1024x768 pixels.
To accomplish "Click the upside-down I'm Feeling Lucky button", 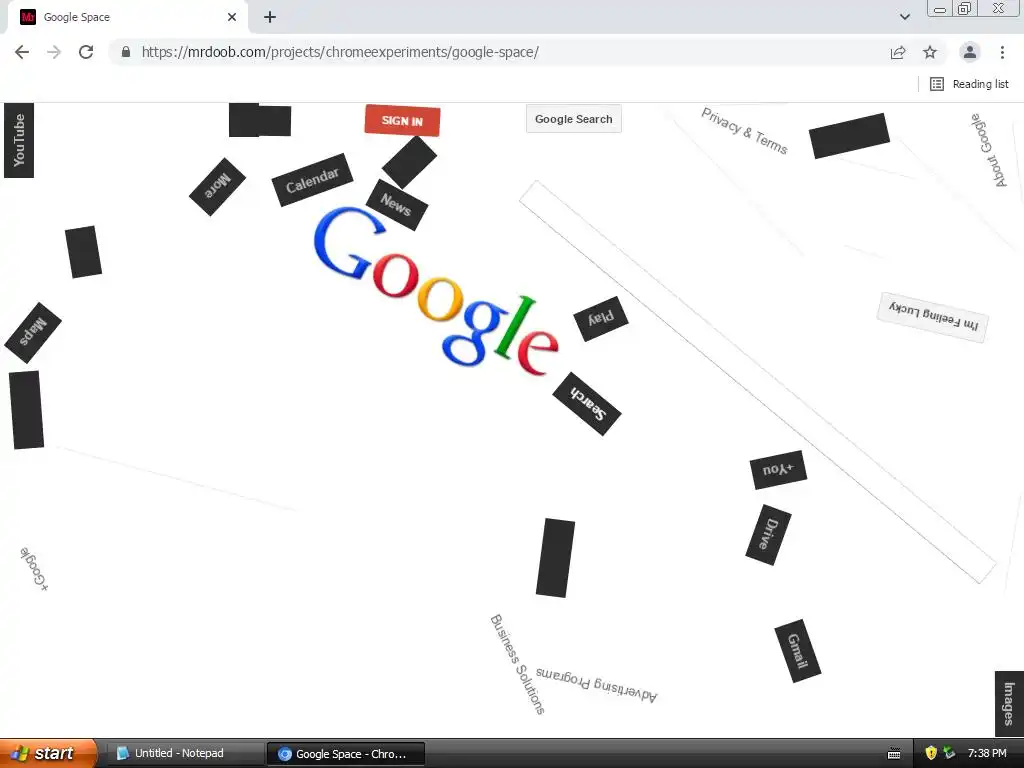I will 933,317.
